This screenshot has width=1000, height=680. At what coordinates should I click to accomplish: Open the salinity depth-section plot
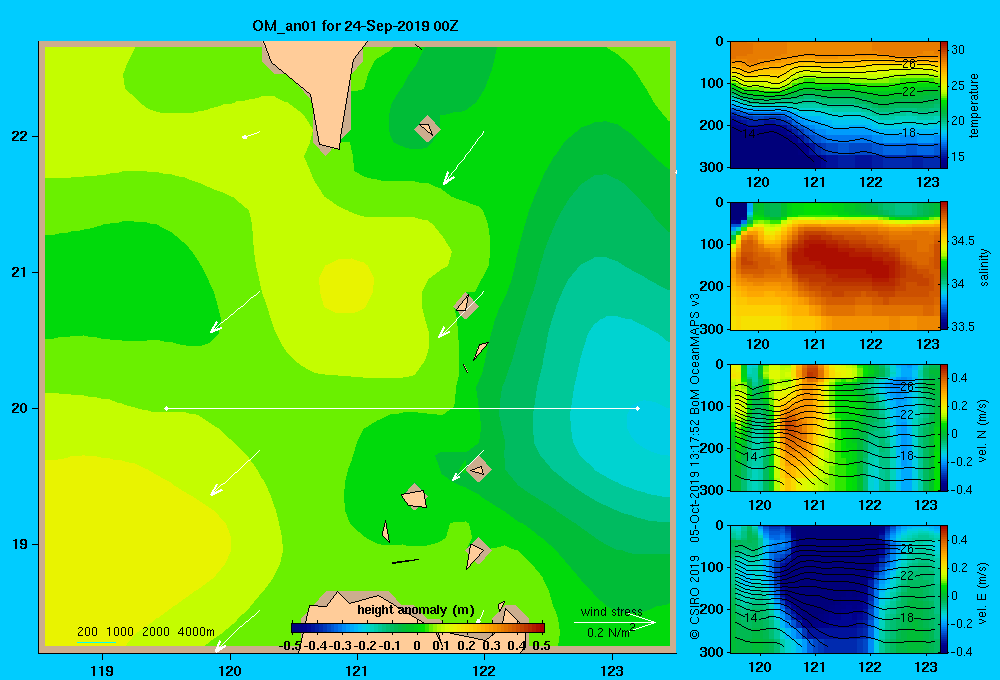click(834, 265)
